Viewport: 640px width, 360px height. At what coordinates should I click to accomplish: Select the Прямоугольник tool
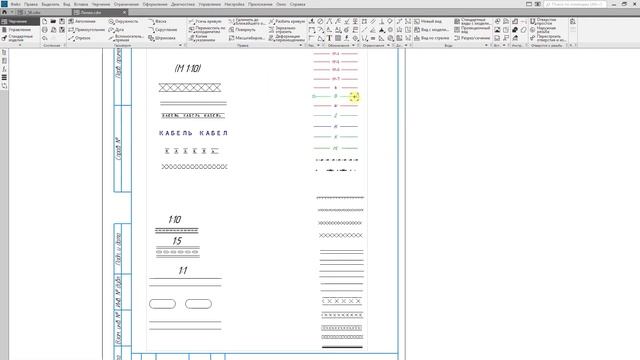click(87, 30)
